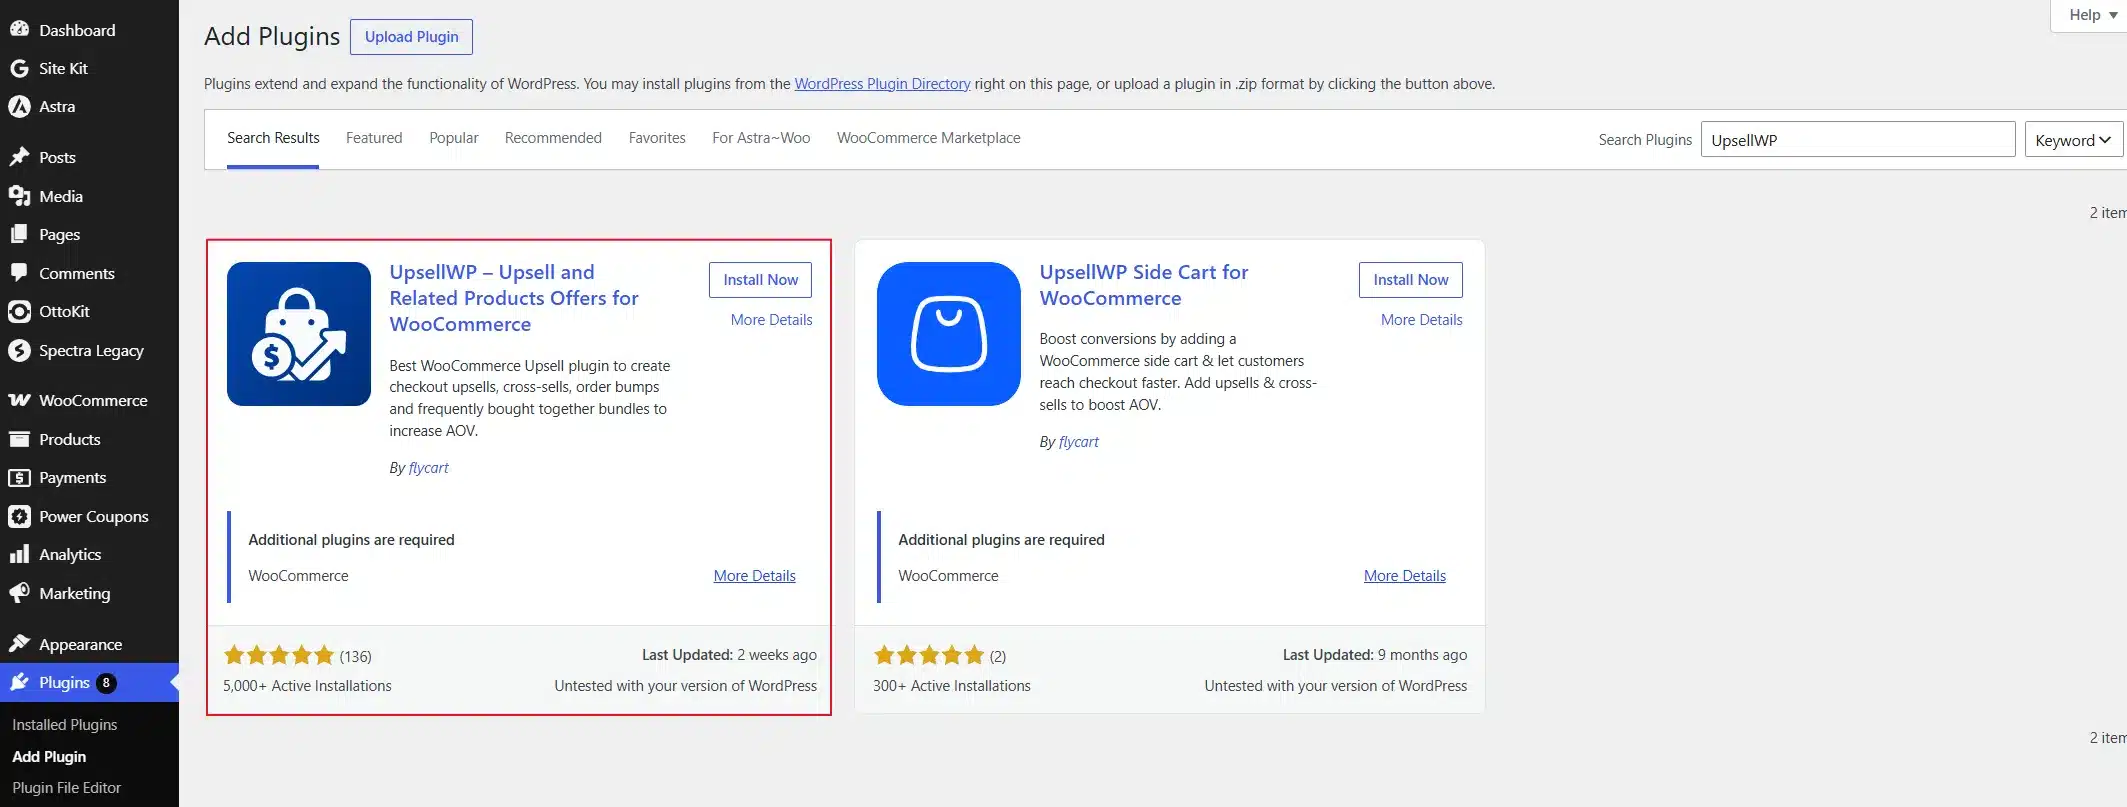Viewport: 2127px width, 807px height.
Task: Open WooCommerce More Details in first plugin card
Action: click(754, 576)
